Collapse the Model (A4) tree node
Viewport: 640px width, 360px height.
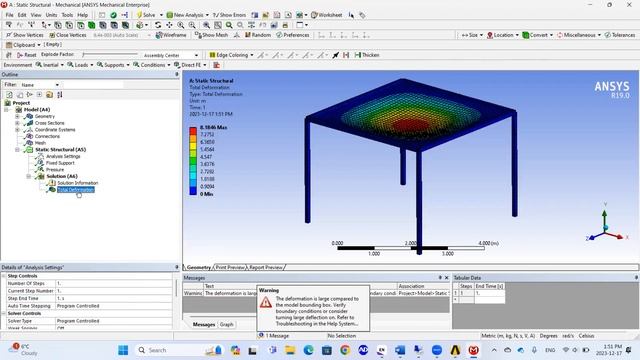(7, 109)
